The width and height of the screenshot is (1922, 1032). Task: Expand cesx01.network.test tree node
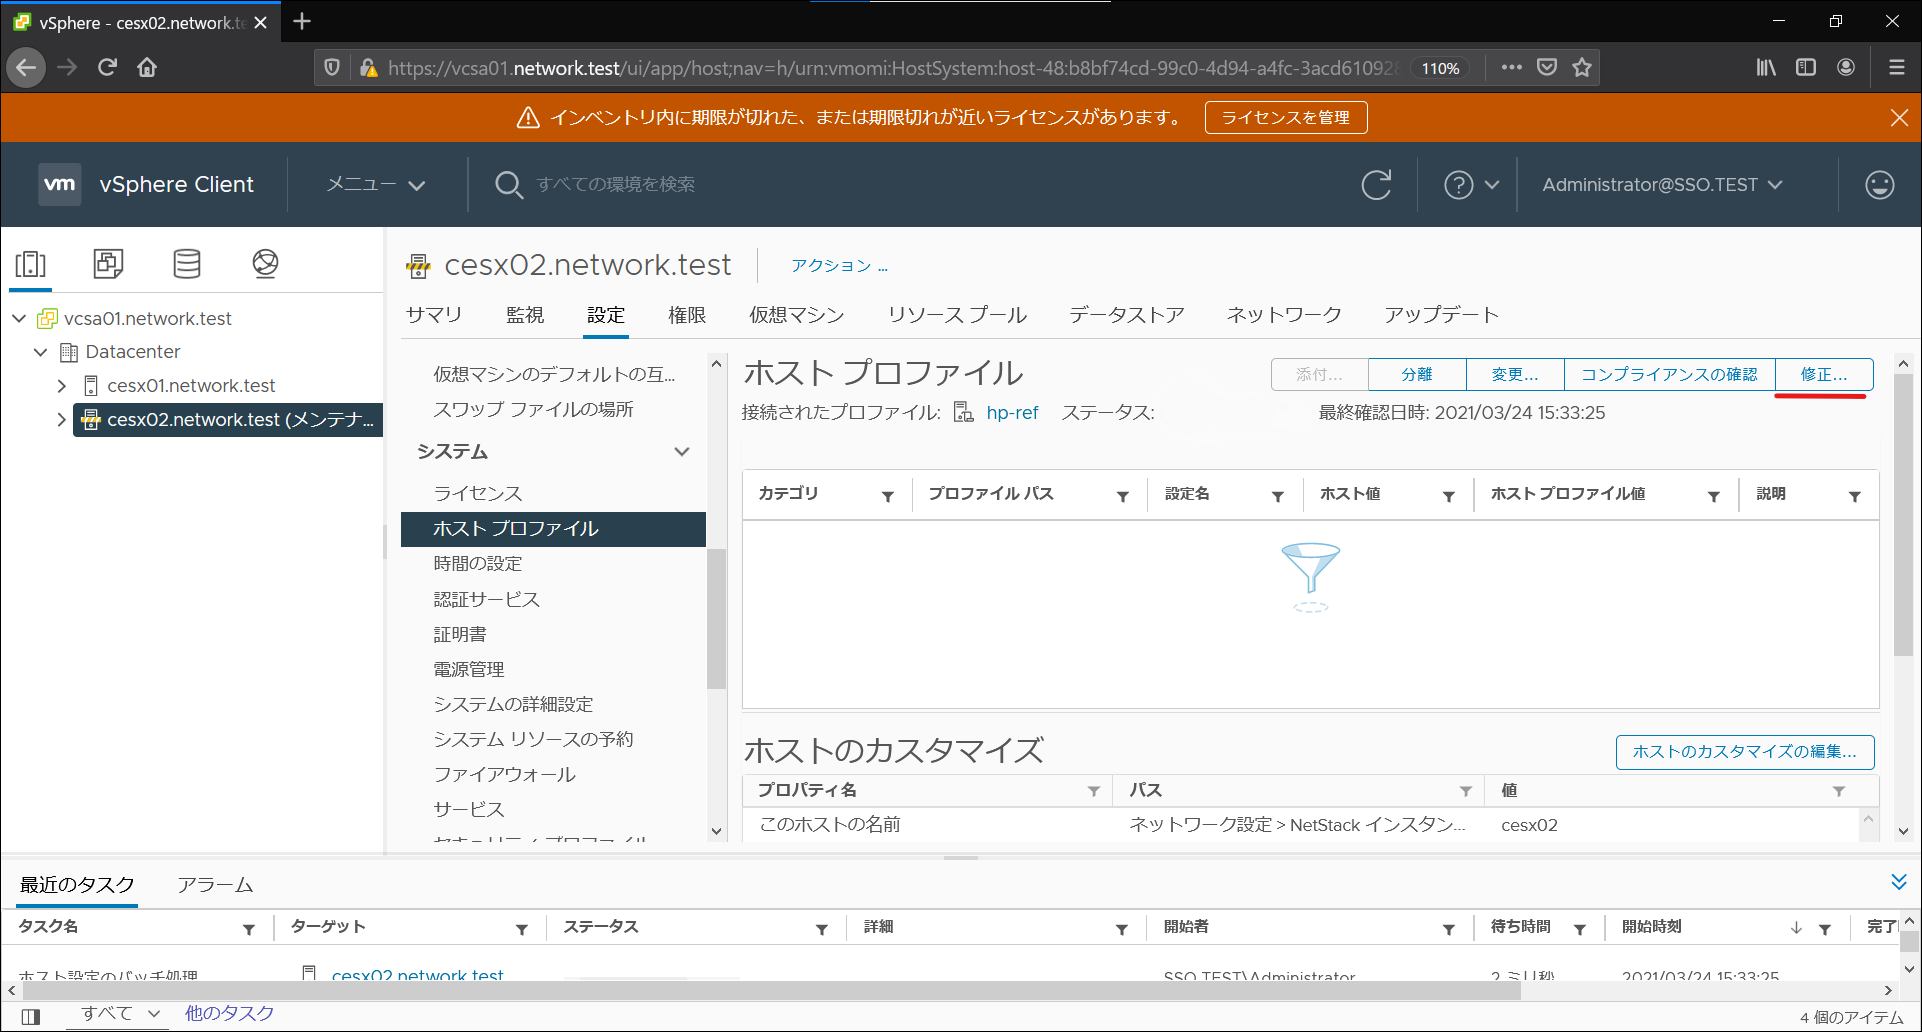(62, 385)
